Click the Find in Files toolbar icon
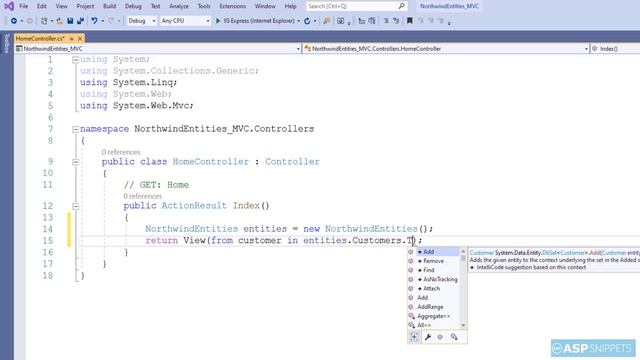640x360 pixels. [327, 21]
